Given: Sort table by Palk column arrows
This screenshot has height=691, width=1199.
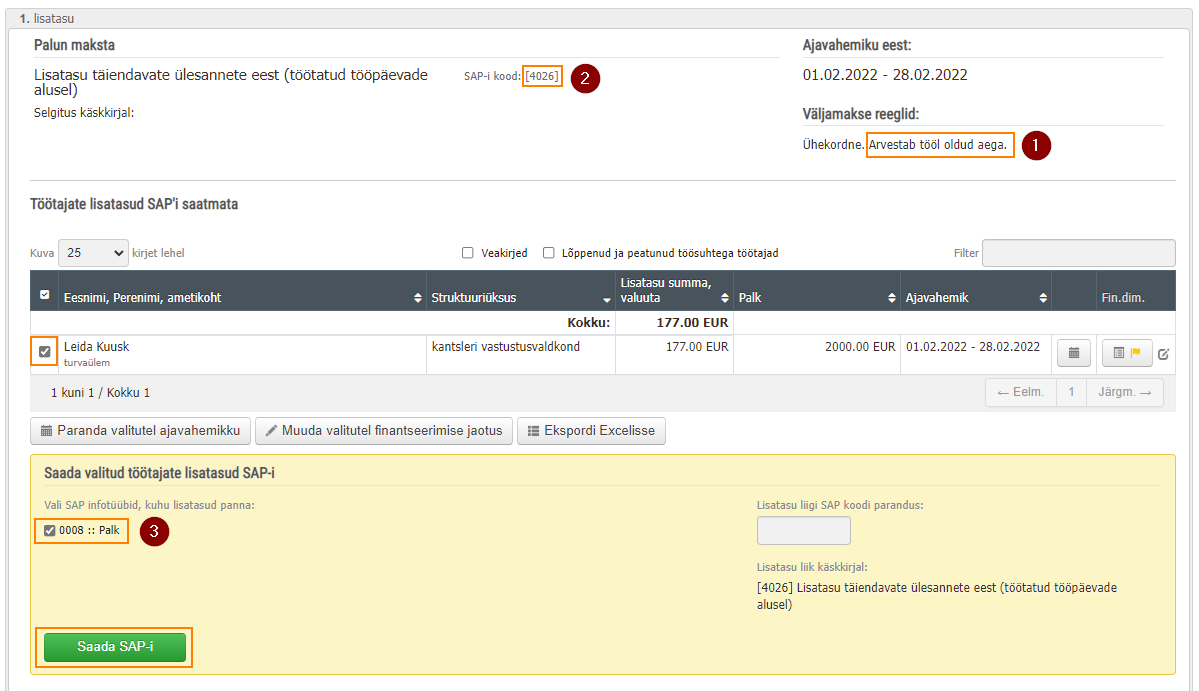Looking at the screenshot, I should [x=892, y=298].
